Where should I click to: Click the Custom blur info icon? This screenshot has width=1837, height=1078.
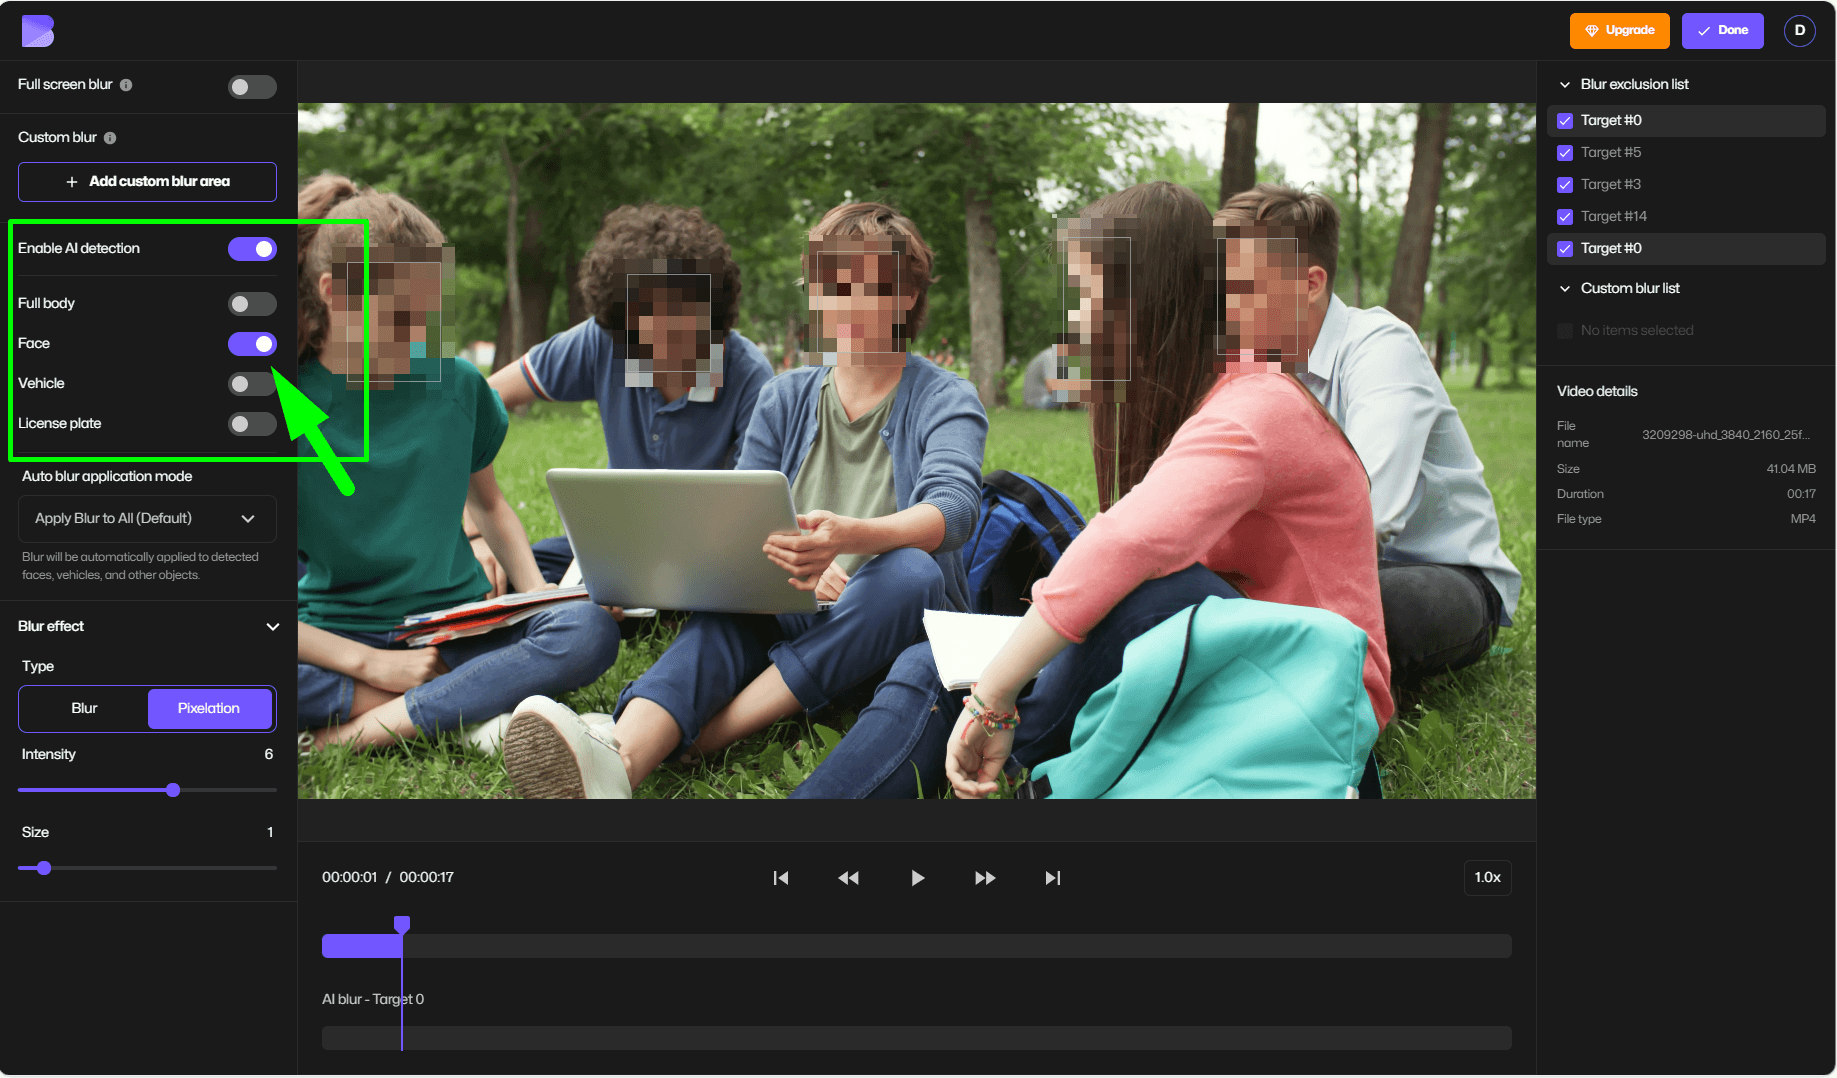[x=108, y=137]
